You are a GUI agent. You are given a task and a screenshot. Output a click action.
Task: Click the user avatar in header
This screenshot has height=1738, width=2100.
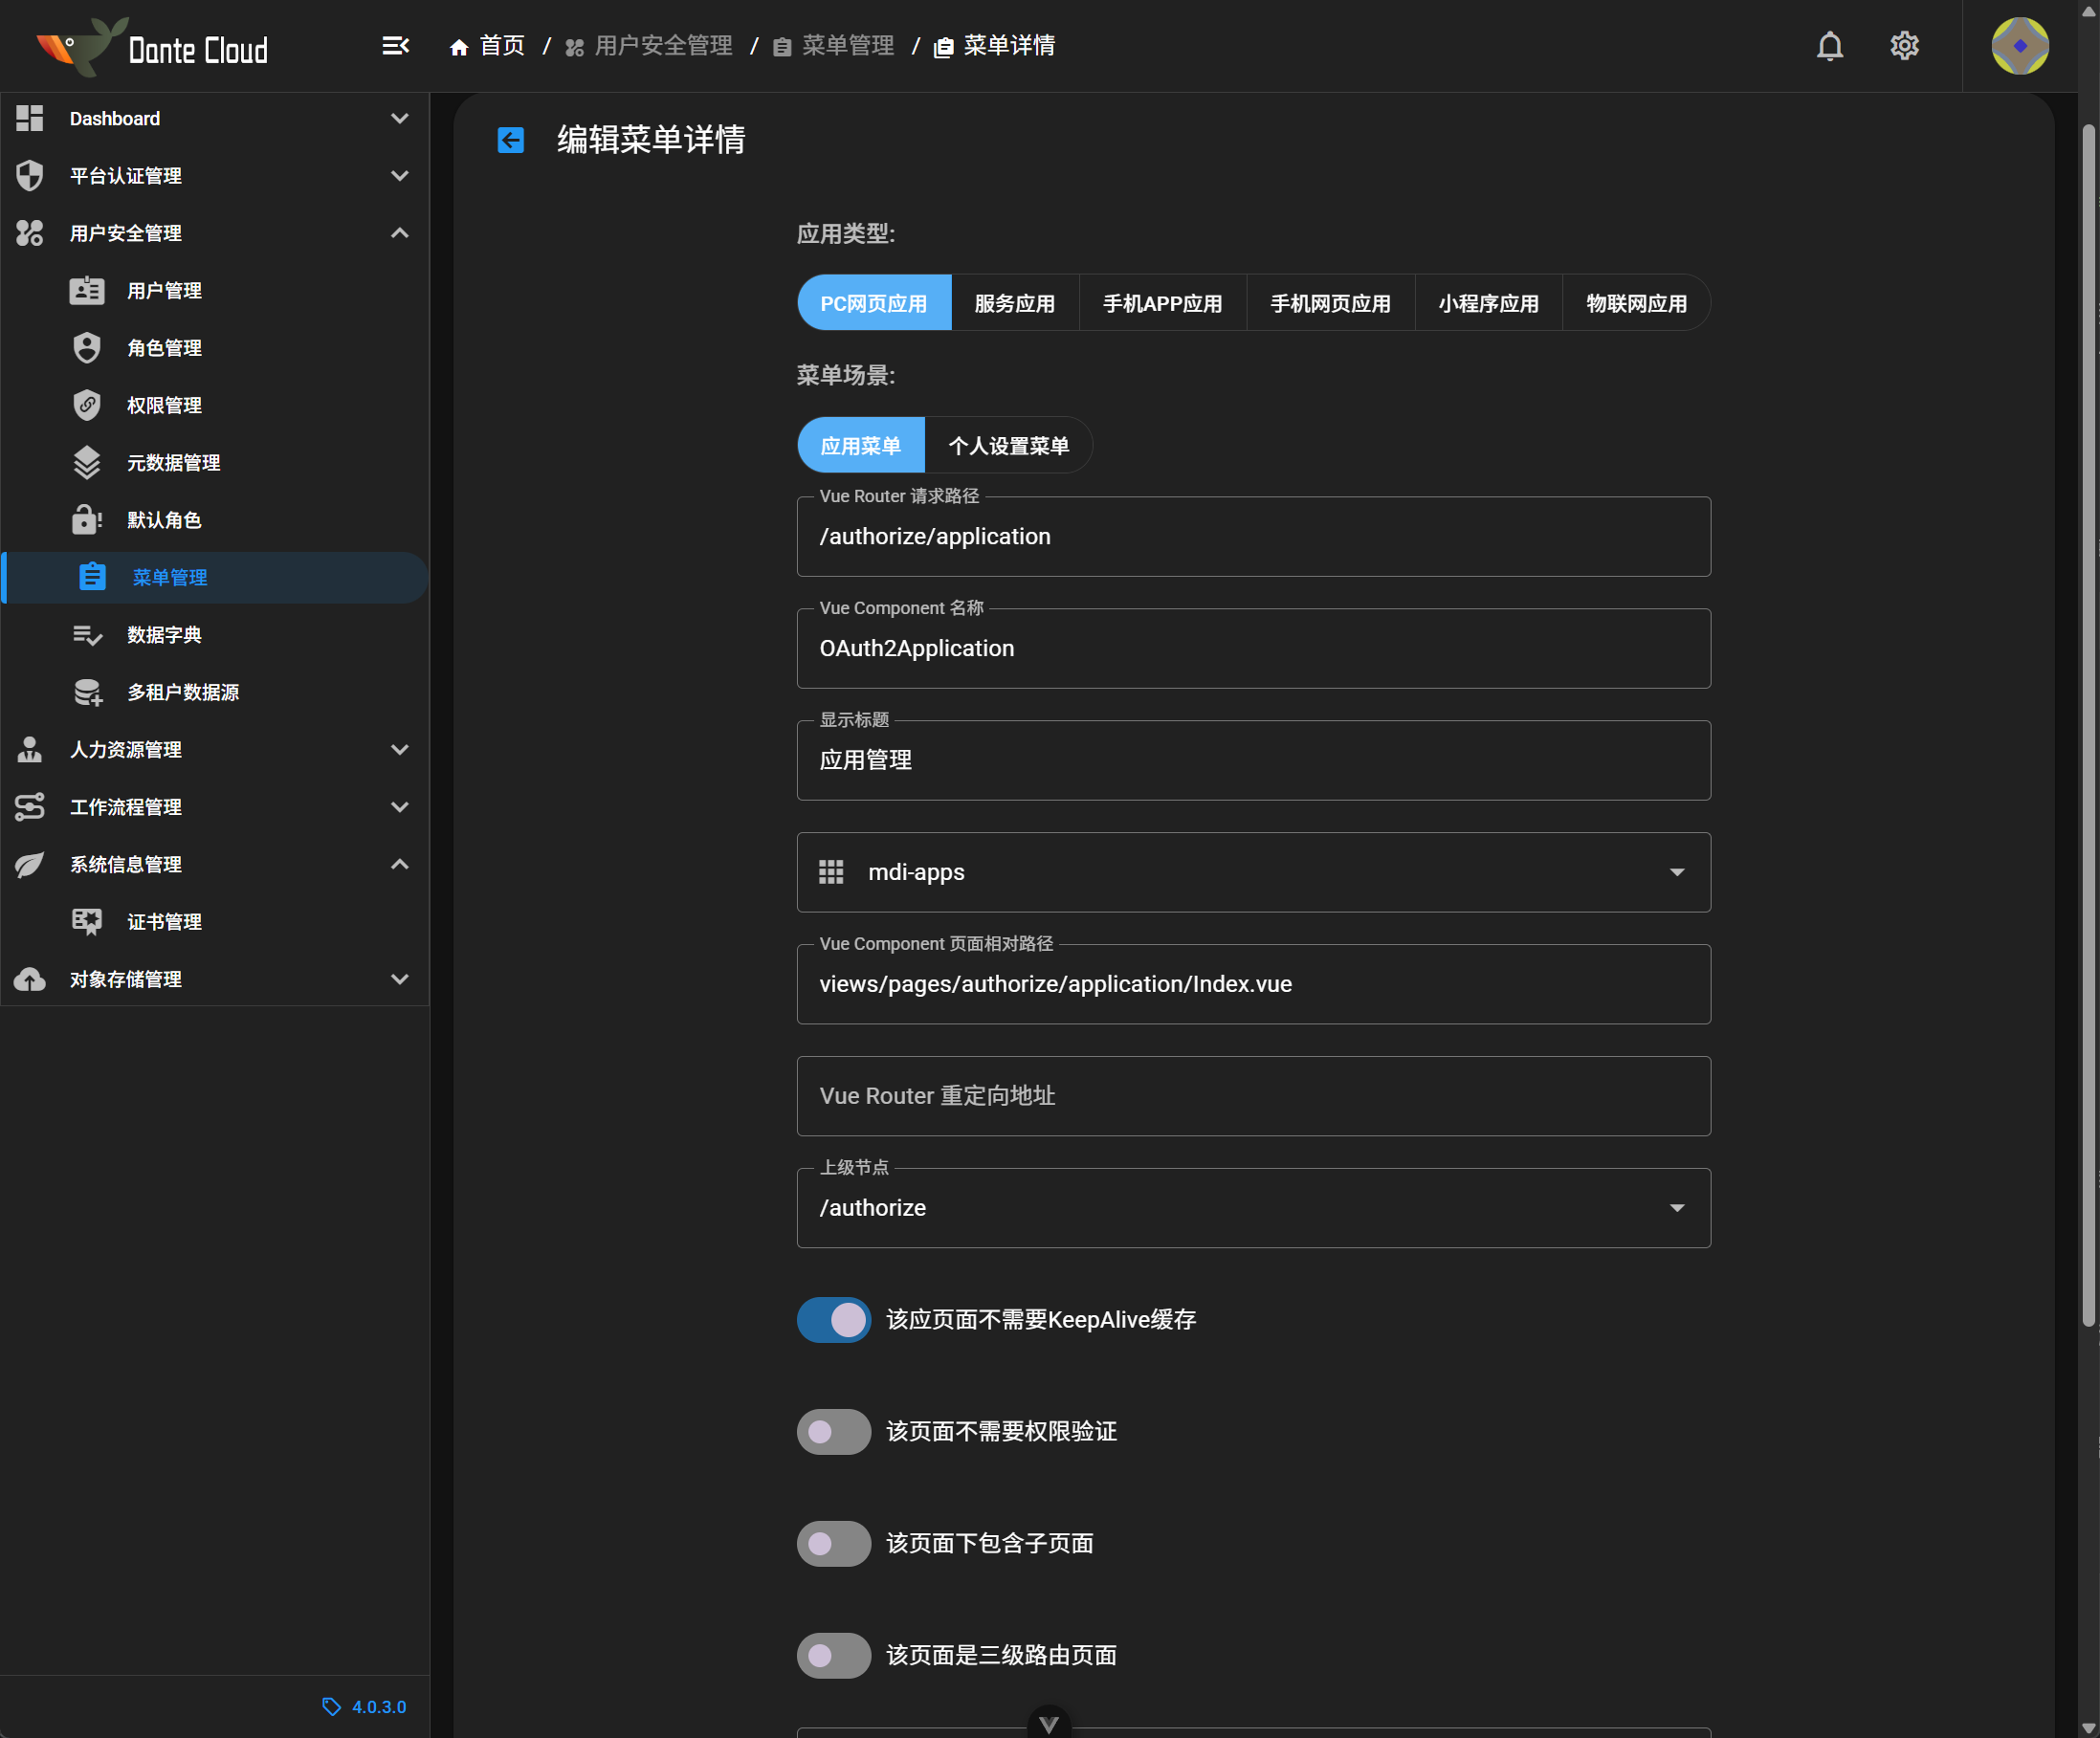tap(2018, 46)
